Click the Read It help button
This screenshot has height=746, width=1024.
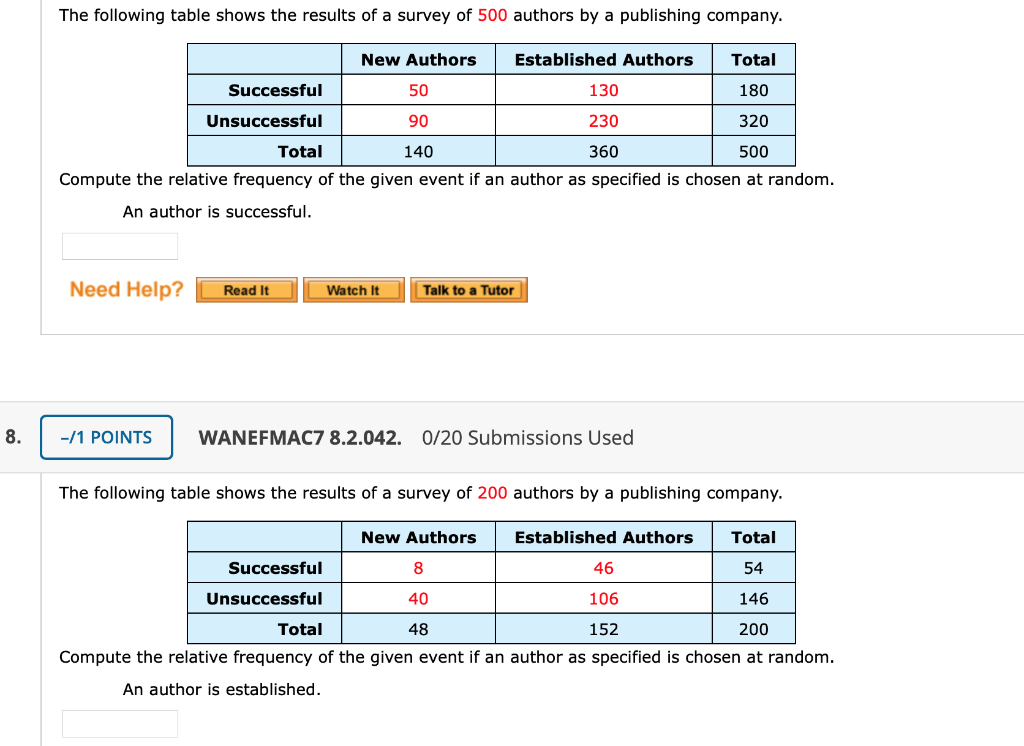coord(245,290)
